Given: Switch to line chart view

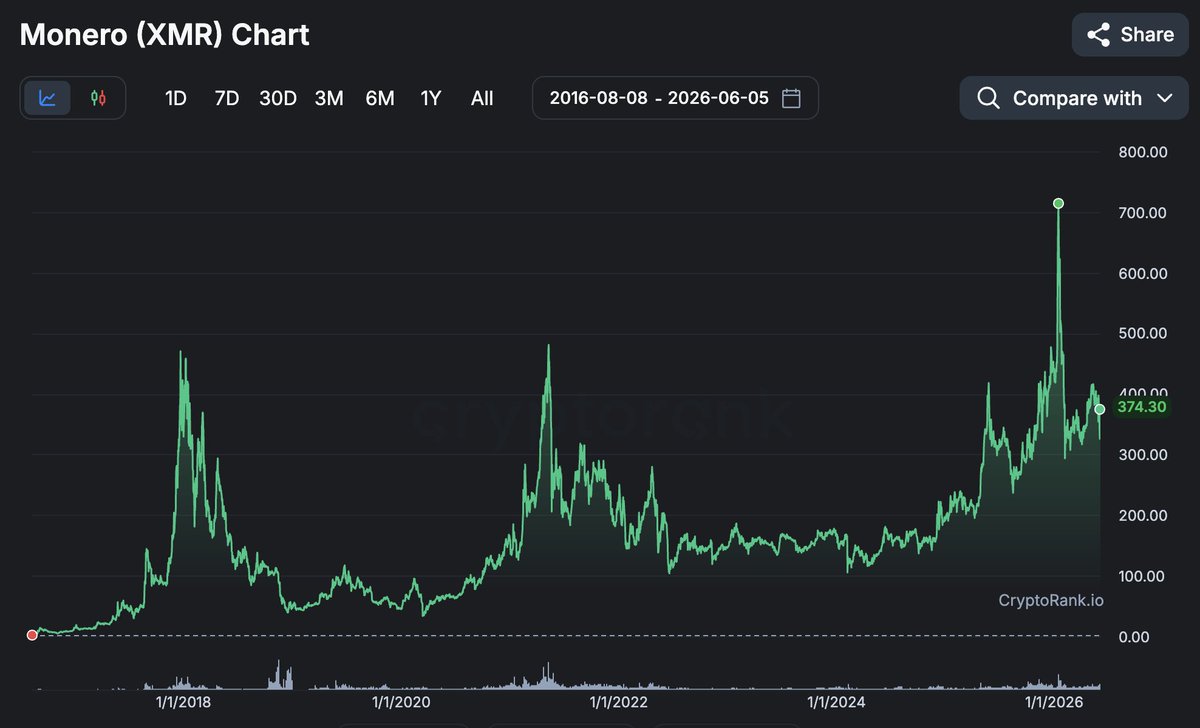Looking at the screenshot, I should pos(47,98).
